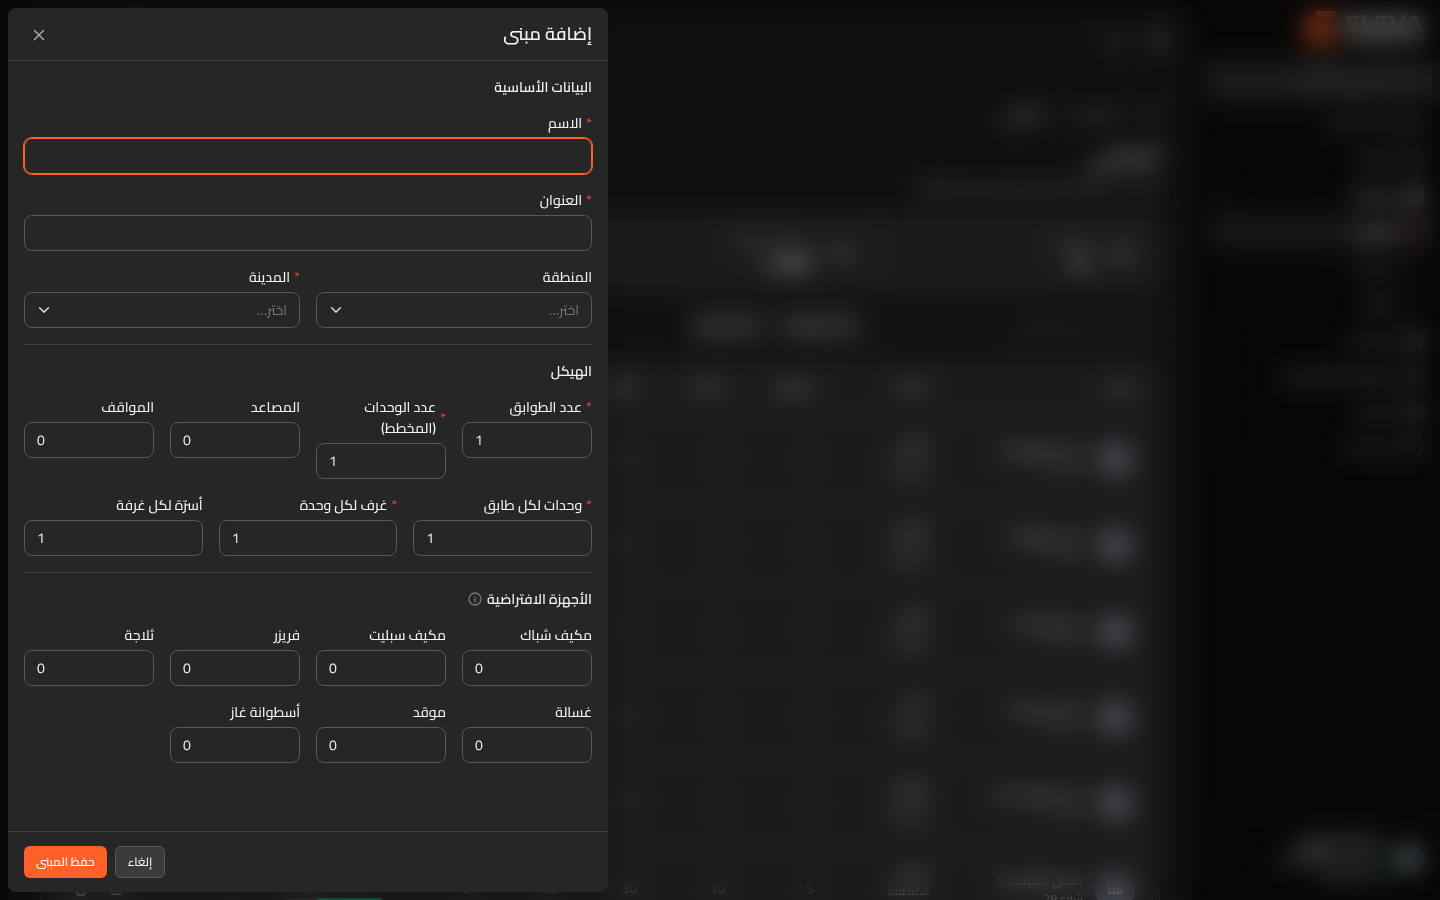Open the المنطقة dropdown

454,310
